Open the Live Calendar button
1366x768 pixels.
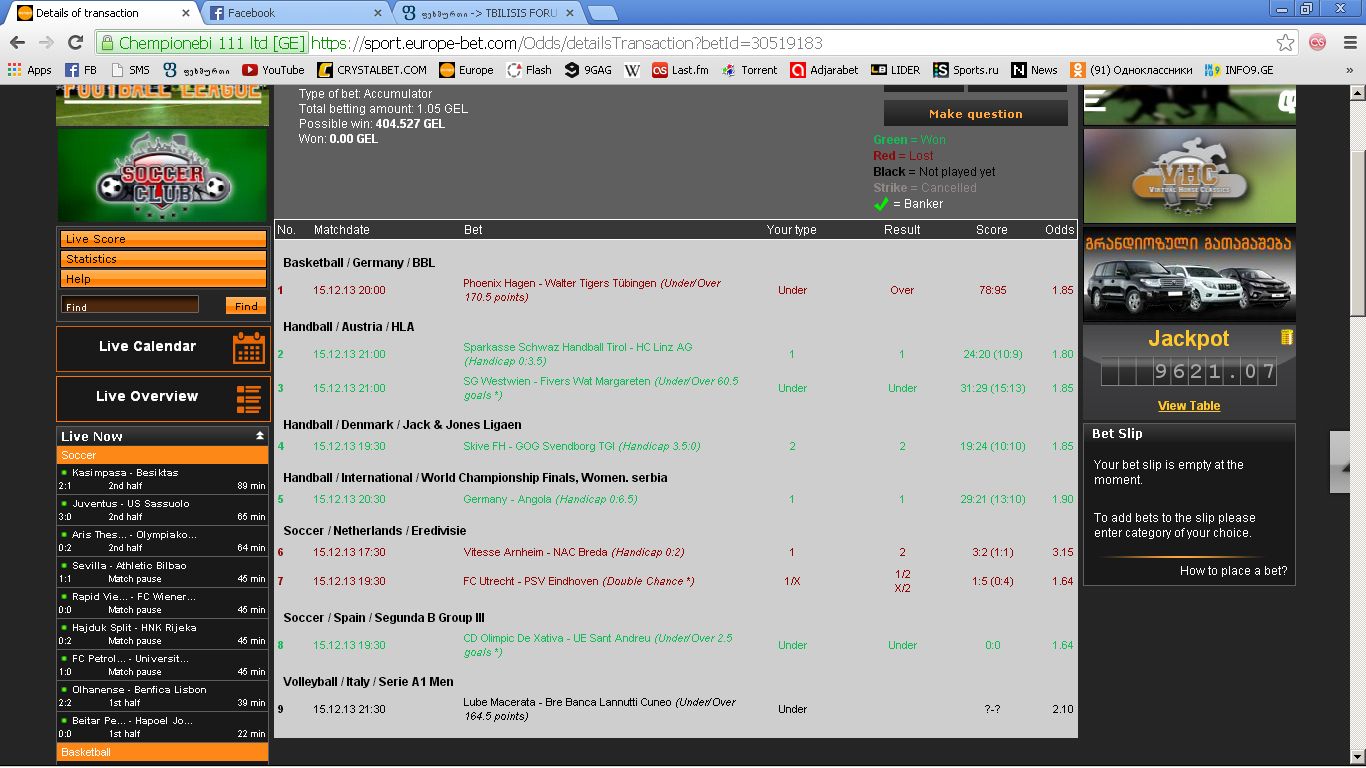pos(163,348)
